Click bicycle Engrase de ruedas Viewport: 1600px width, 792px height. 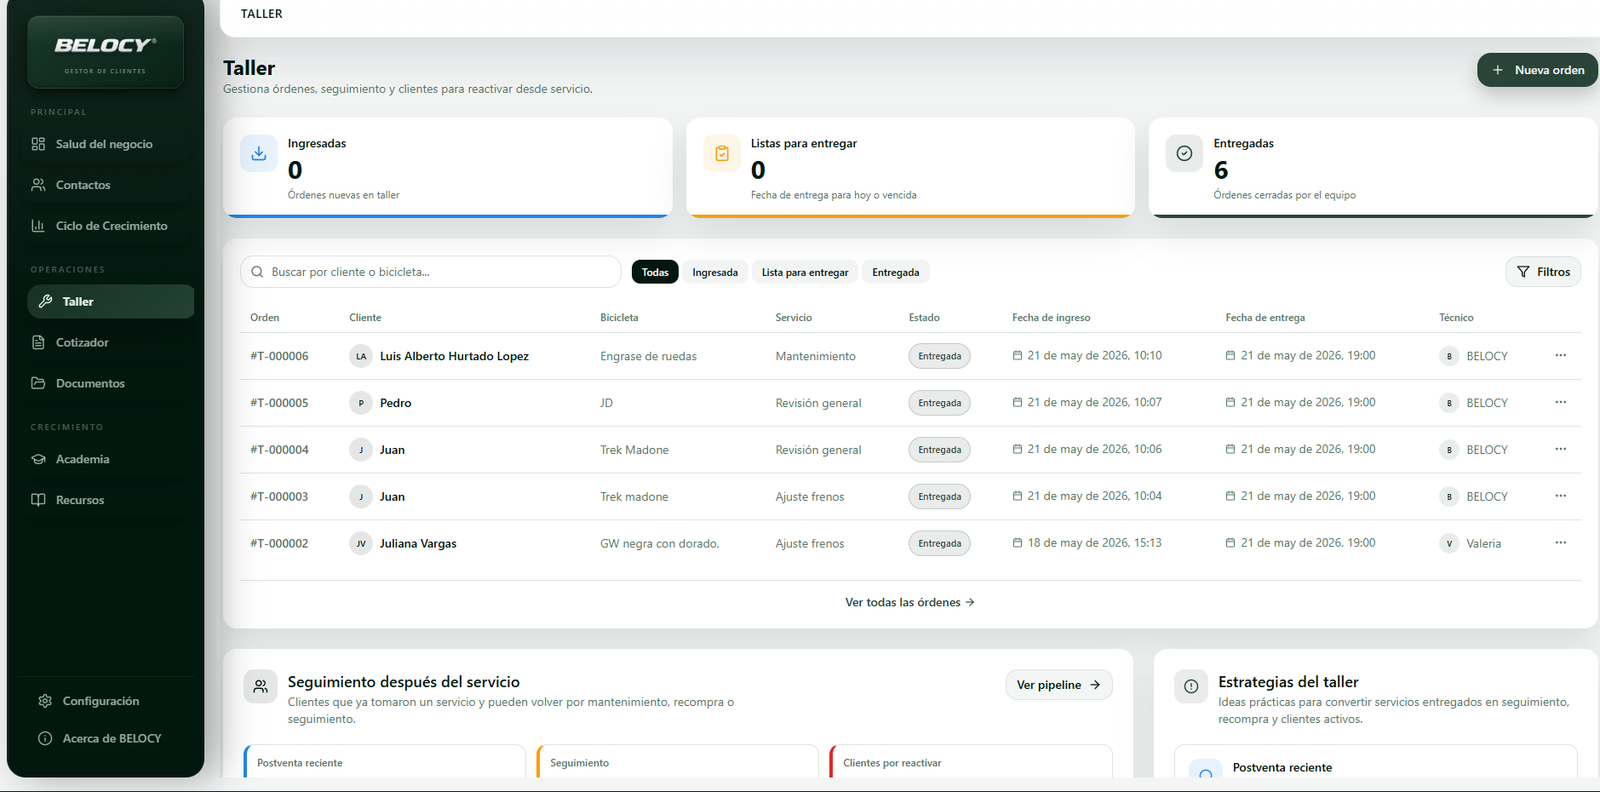coord(648,356)
